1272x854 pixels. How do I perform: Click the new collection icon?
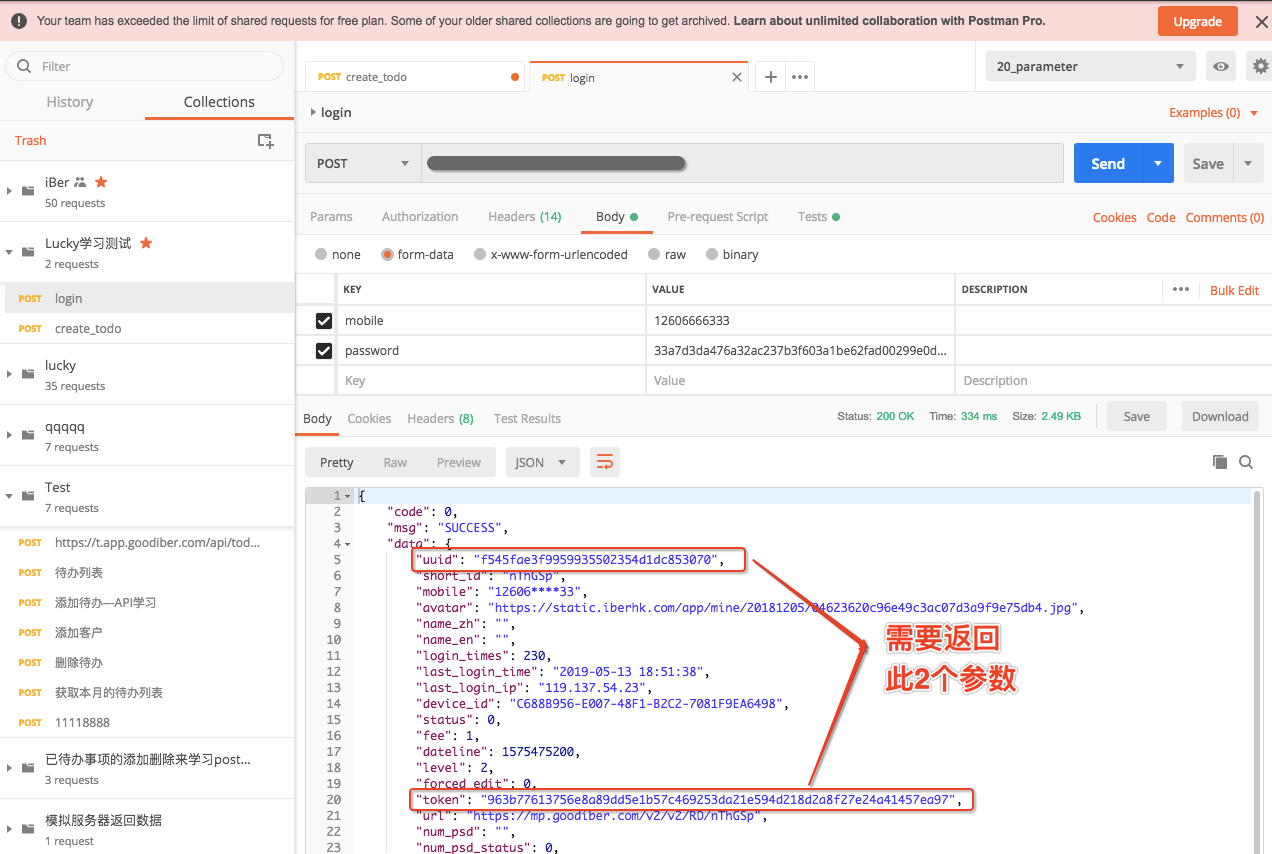pos(265,141)
